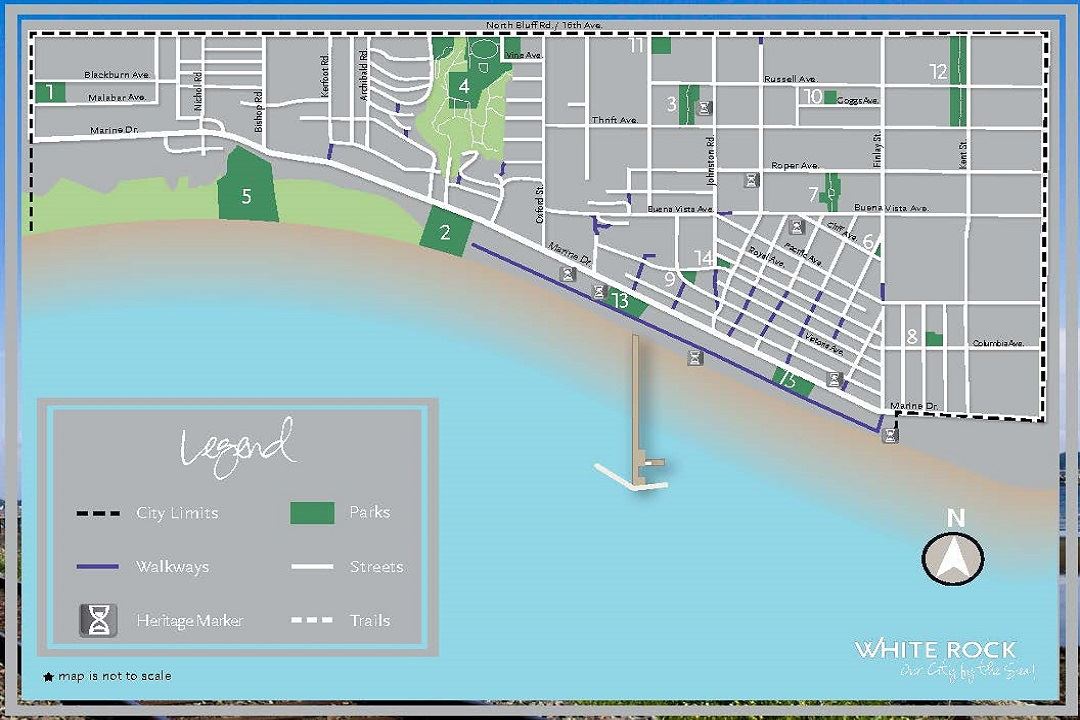Screen dimensions: 1080x720
Task: Select the heritage marker right of park 15
Action: (x=834, y=379)
